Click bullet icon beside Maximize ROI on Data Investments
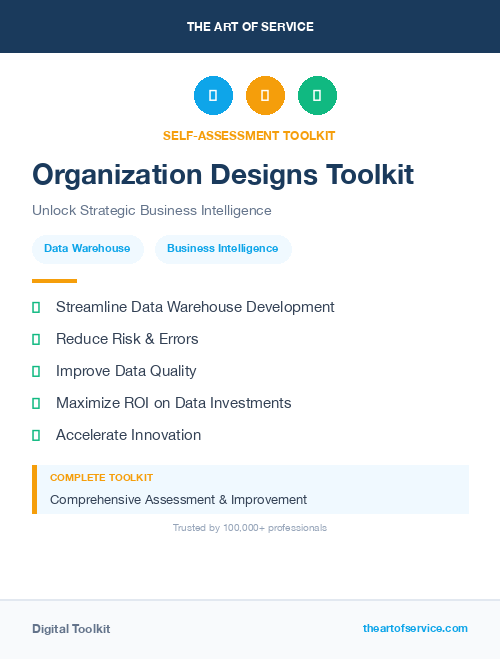500x659 pixels. pyautogui.click(x=36, y=403)
